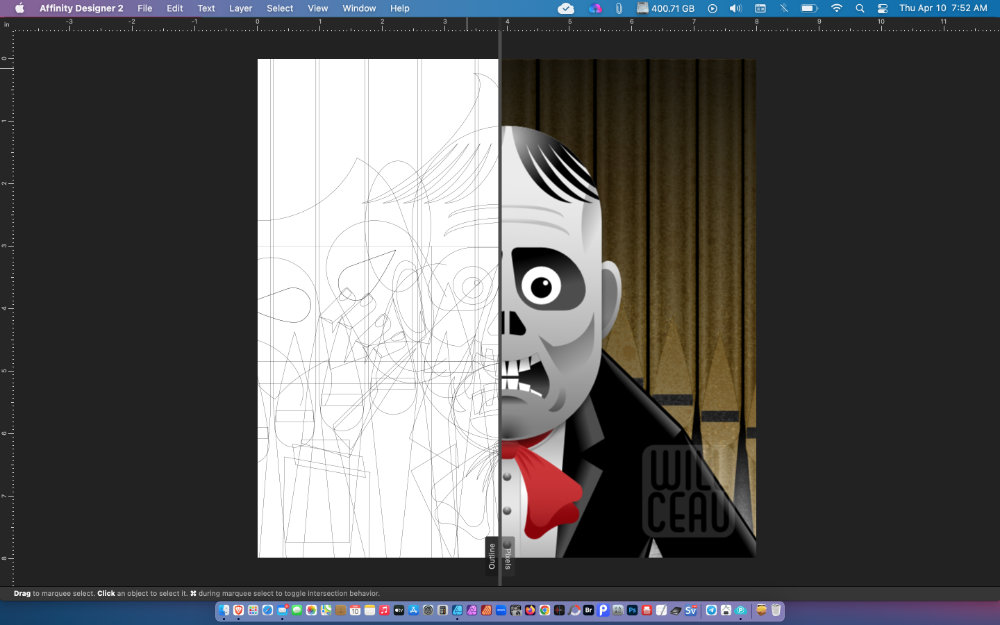The width and height of the screenshot is (1000, 625).
Task: Open Affinity Designer from the Dock
Action: coord(457,610)
